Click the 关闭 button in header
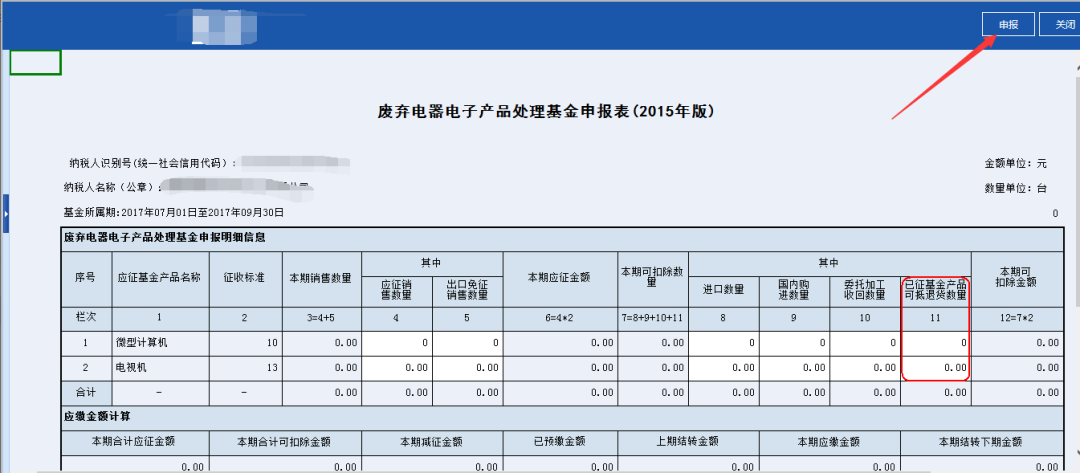The image size is (1080, 473). [x=1058, y=24]
